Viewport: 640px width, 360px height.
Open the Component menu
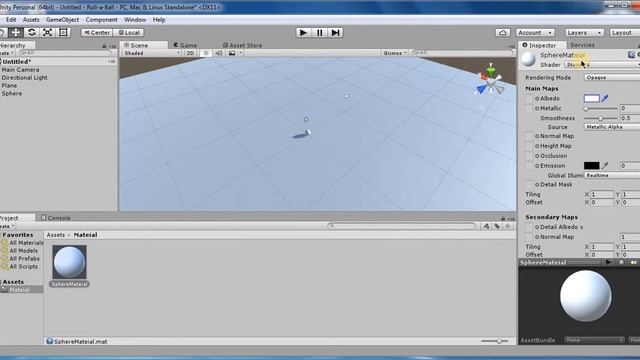coord(102,20)
